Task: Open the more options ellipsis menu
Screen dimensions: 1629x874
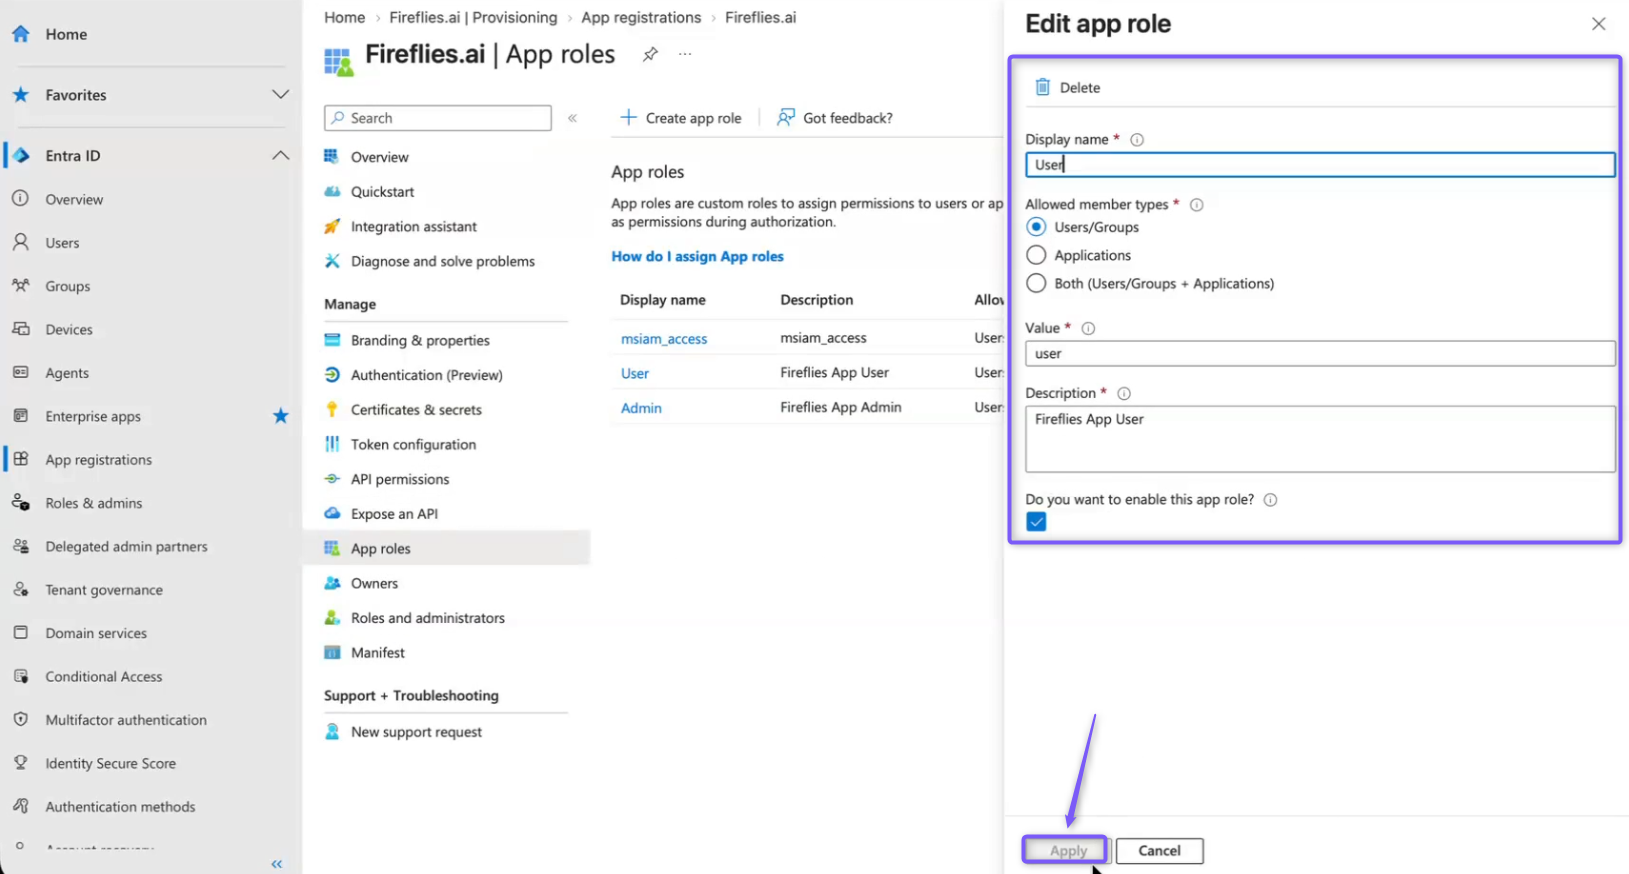Action: click(x=685, y=54)
